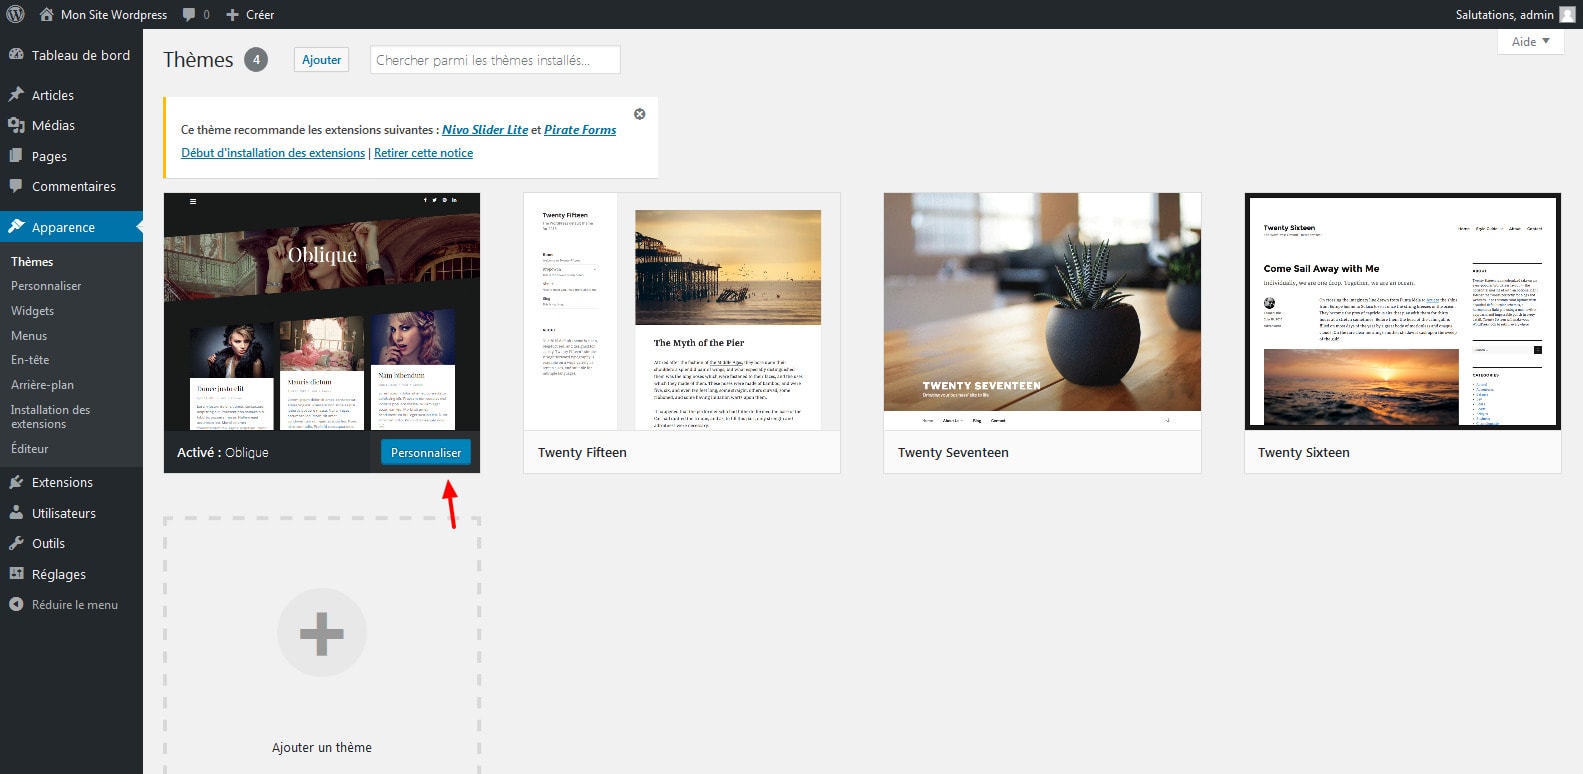Viewport: 1583px width, 774px height.
Task: Click the blue Personnaliser button
Action: coord(426,453)
